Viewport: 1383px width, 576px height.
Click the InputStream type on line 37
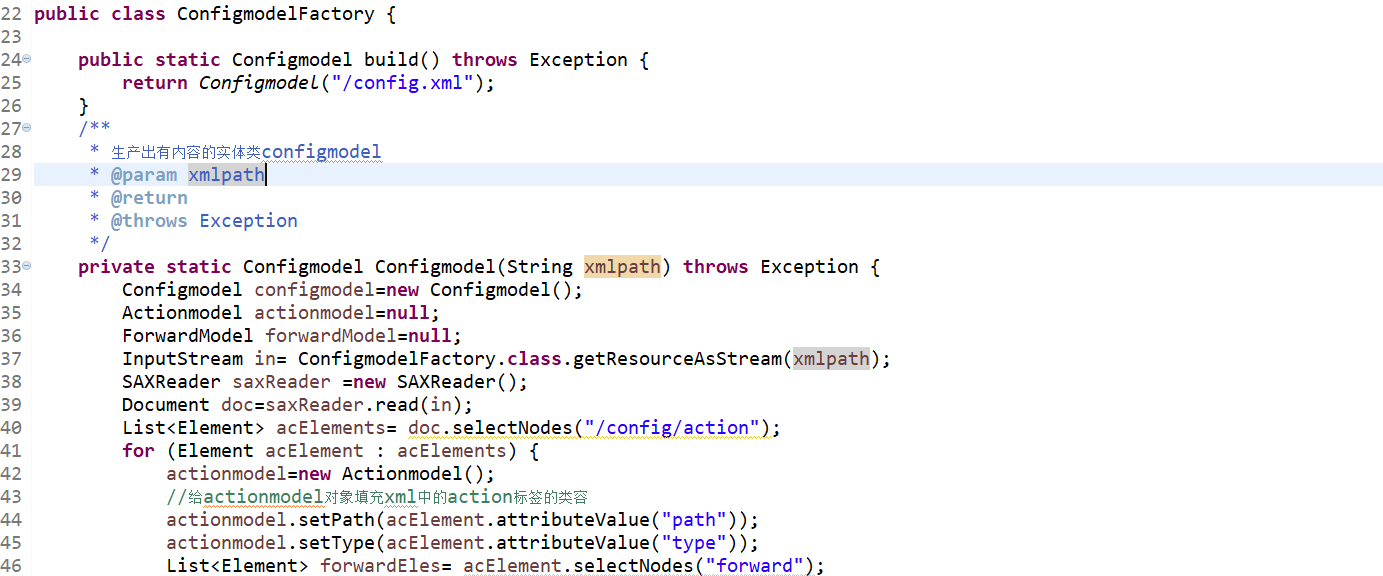point(182,359)
